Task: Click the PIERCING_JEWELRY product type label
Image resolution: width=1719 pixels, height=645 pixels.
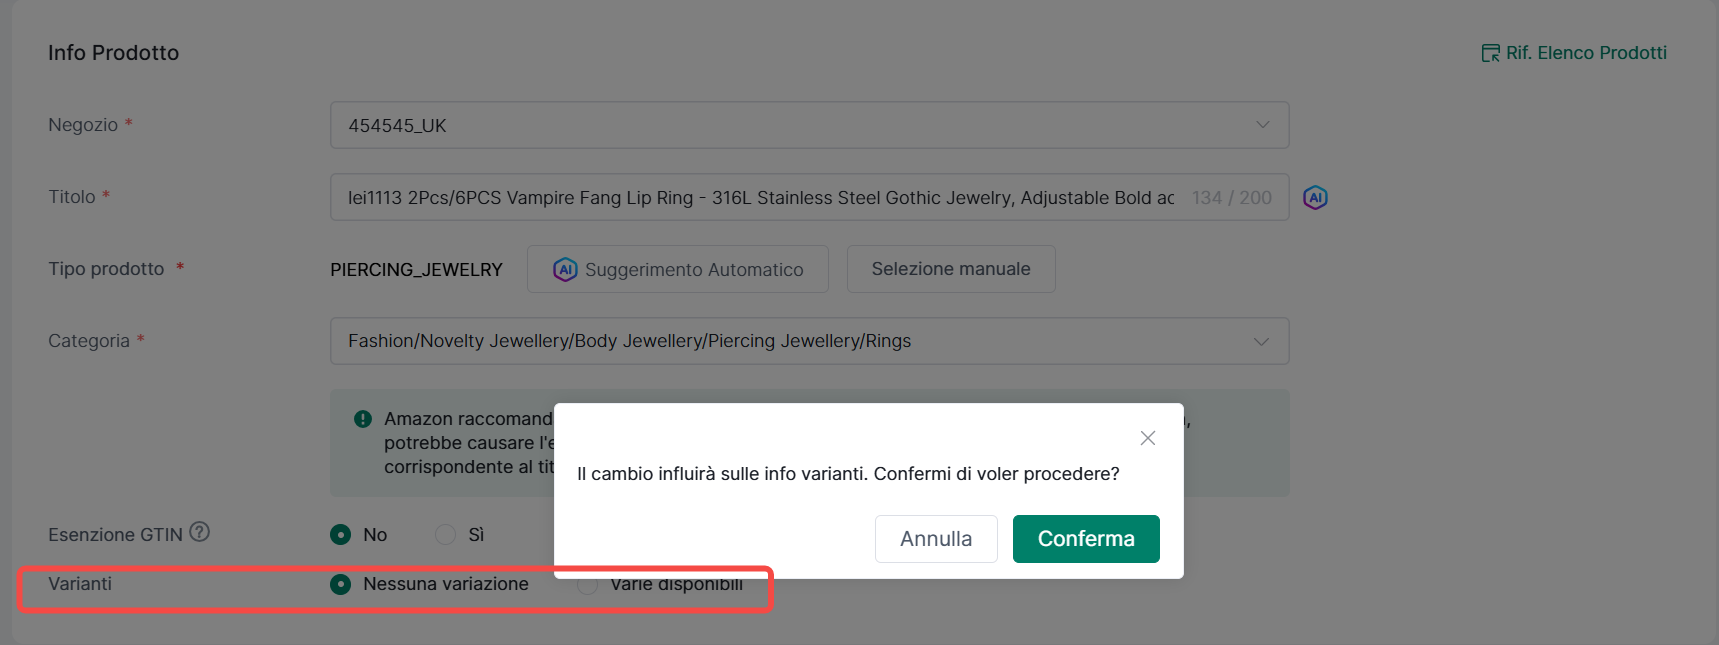Action: (x=416, y=270)
